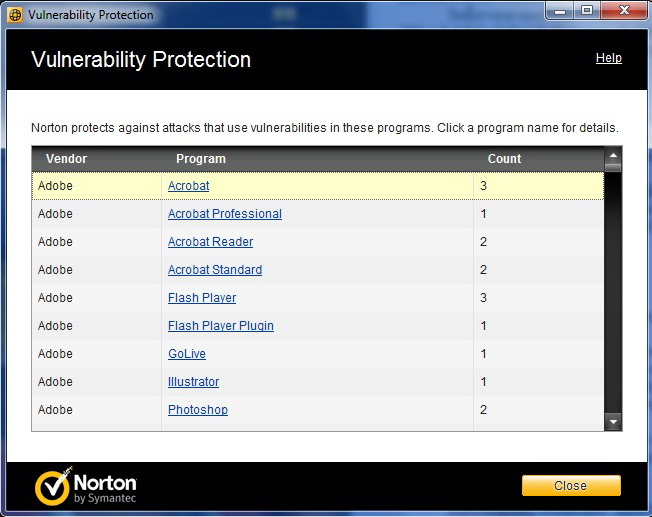This screenshot has width=652, height=517.
Task: Select the Flash Player Plugin link
Action: 220,326
